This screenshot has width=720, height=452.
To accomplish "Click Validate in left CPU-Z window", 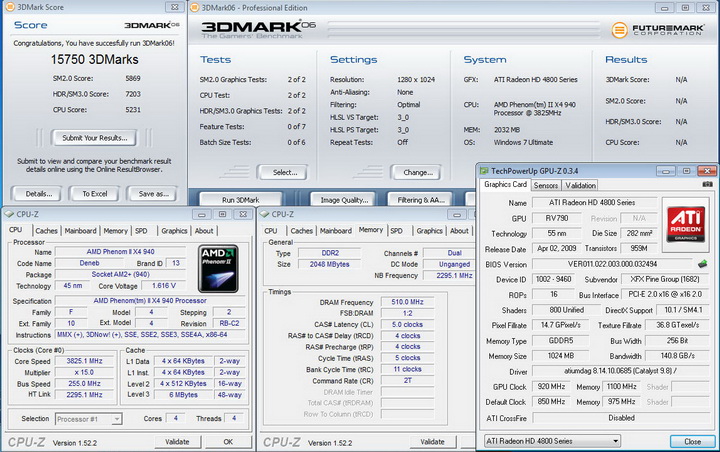I will pos(177,441).
